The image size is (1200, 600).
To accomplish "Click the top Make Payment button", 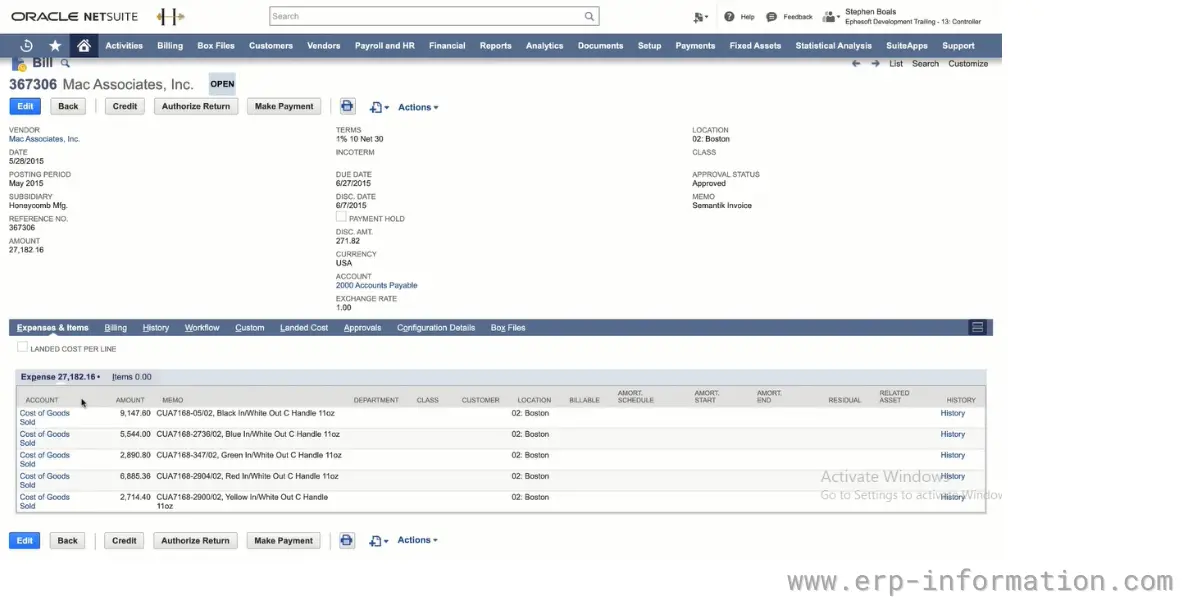I will point(284,106).
